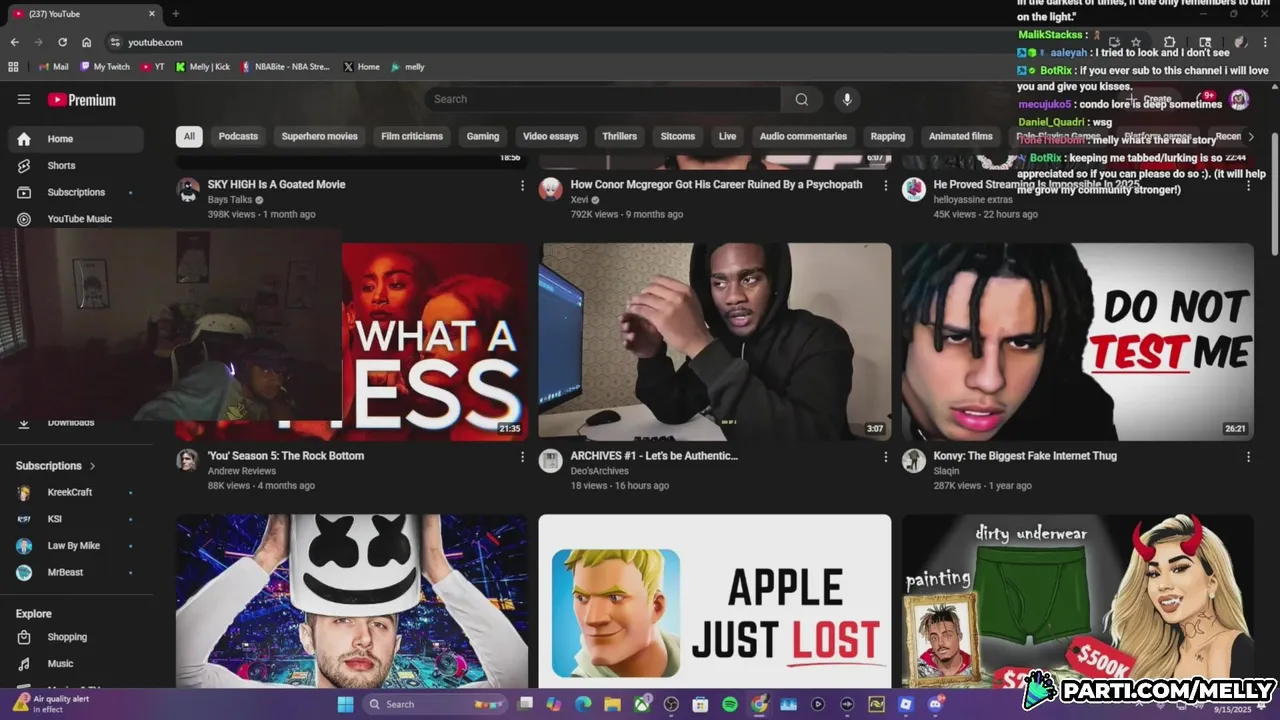Open the YouTube hamburger guide menu
1280x720 pixels.
point(24,99)
